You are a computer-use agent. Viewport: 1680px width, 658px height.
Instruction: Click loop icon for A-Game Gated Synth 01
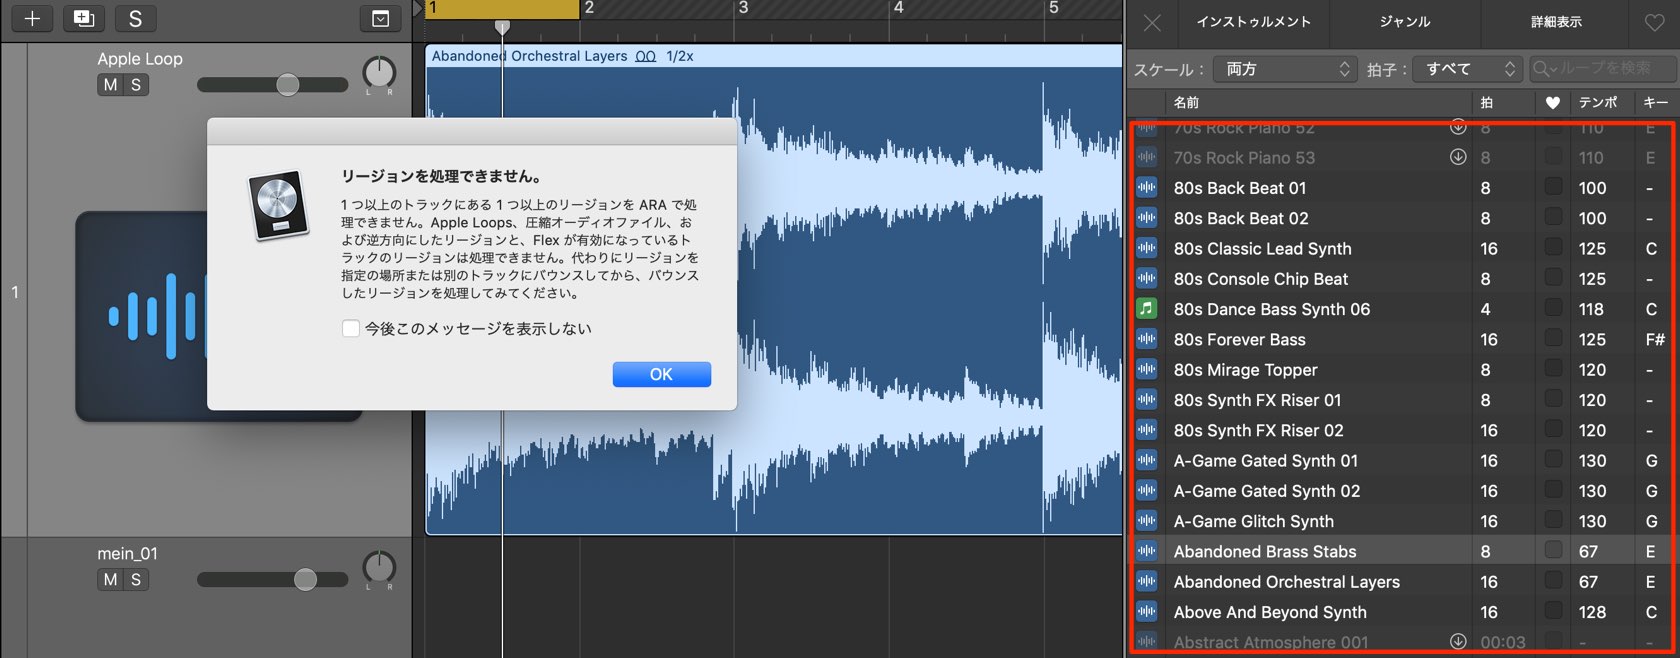pyautogui.click(x=1146, y=460)
